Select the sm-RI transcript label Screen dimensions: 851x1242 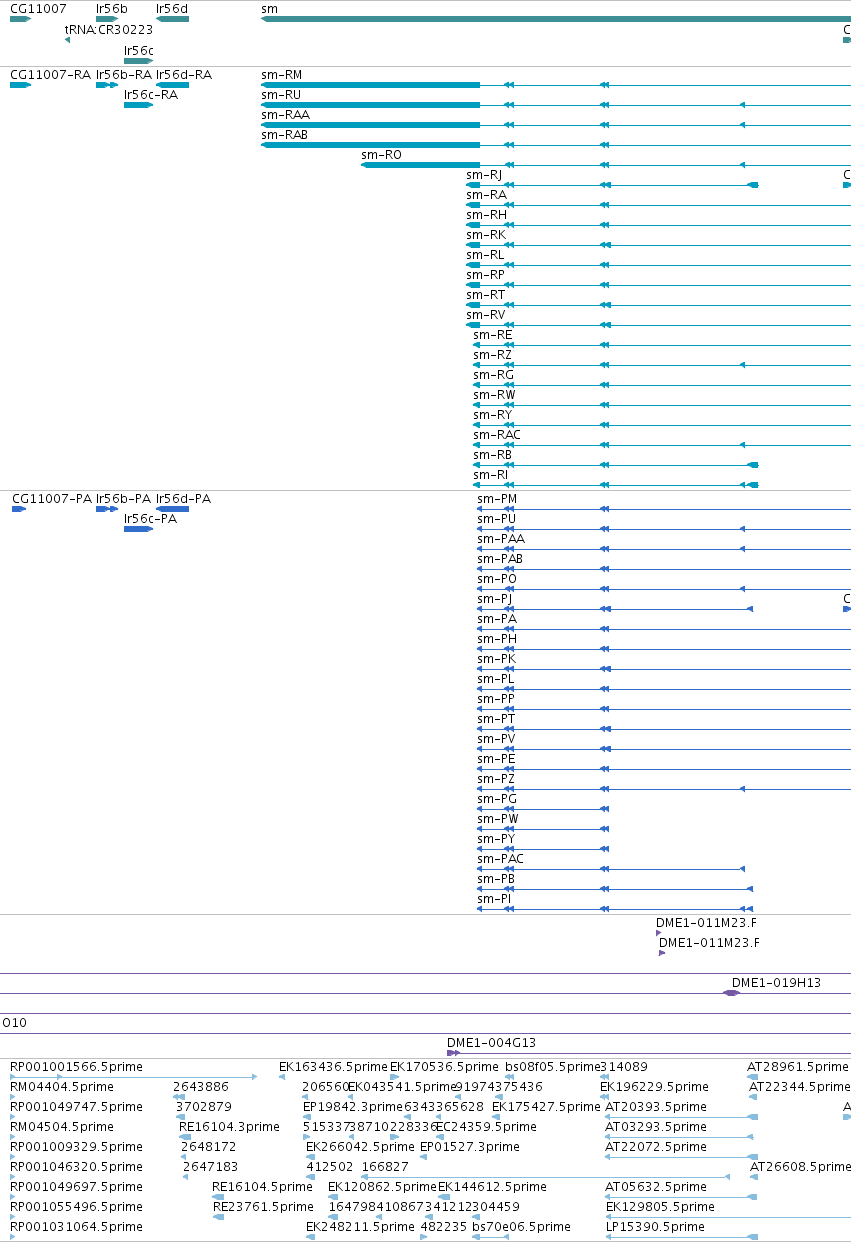(490, 475)
